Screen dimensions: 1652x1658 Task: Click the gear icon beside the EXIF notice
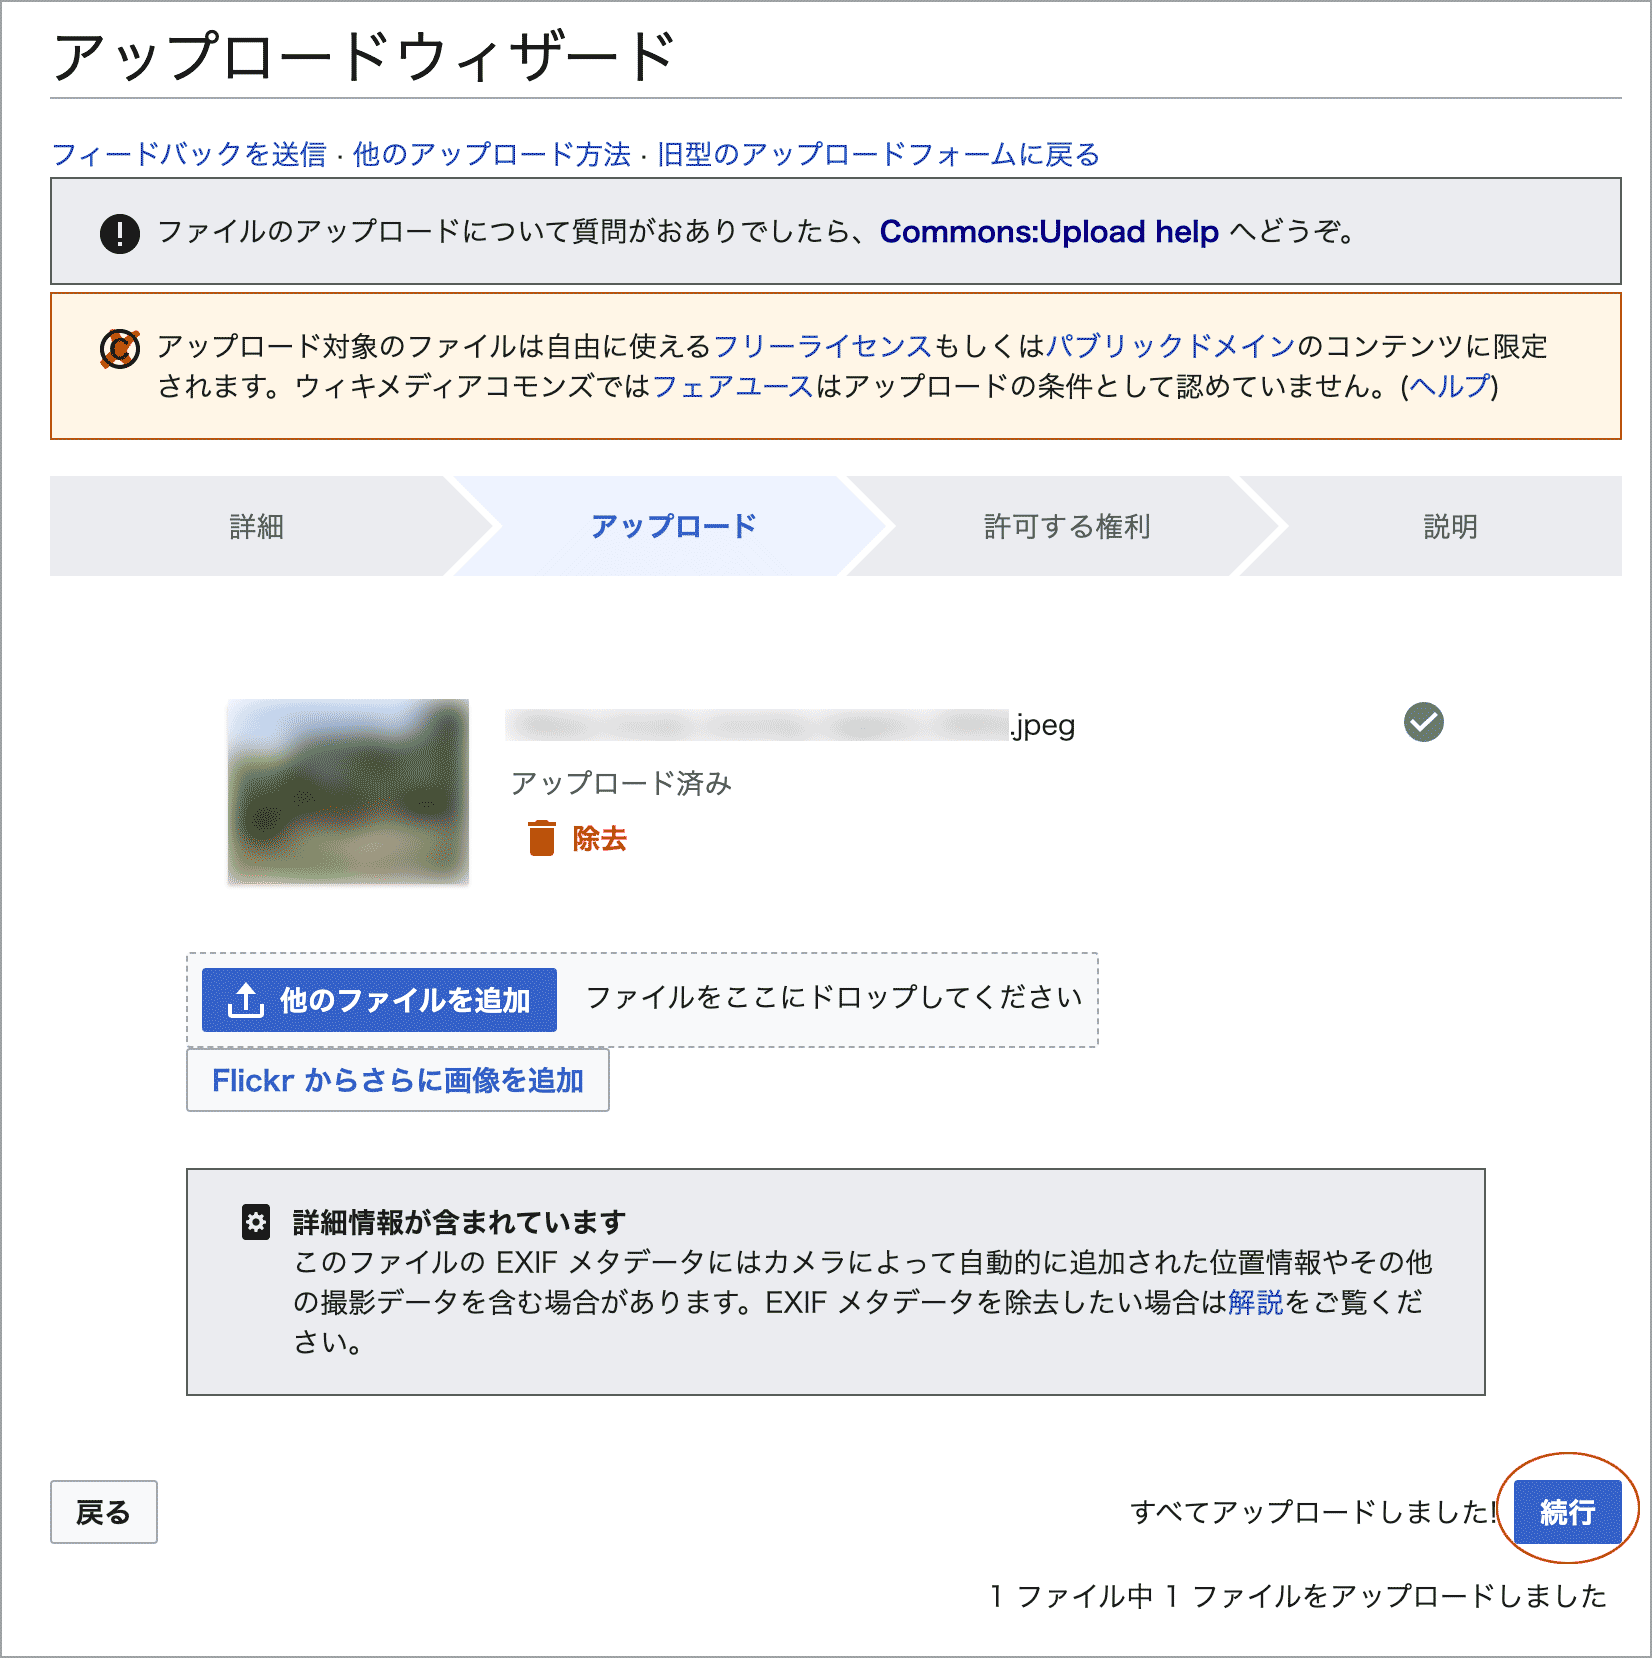click(x=256, y=1222)
